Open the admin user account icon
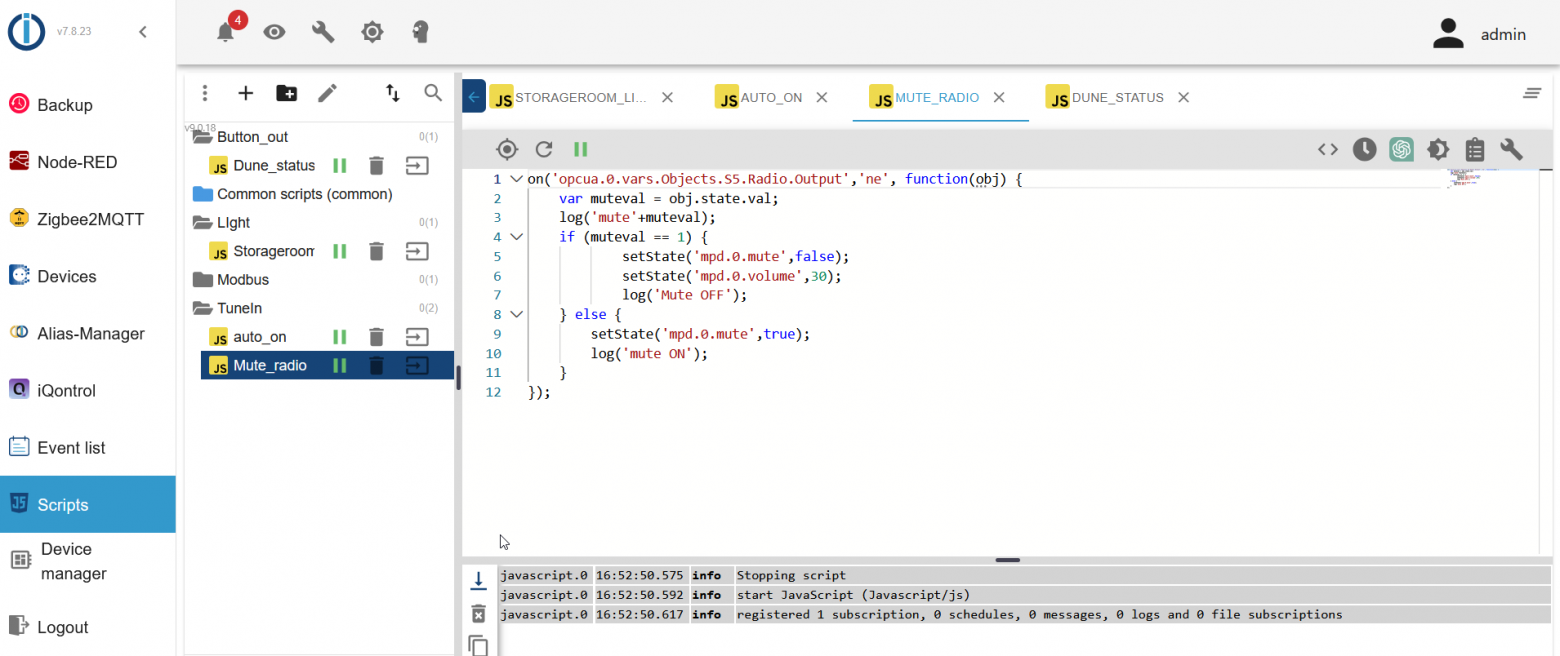1560x656 pixels. point(1447,33)
